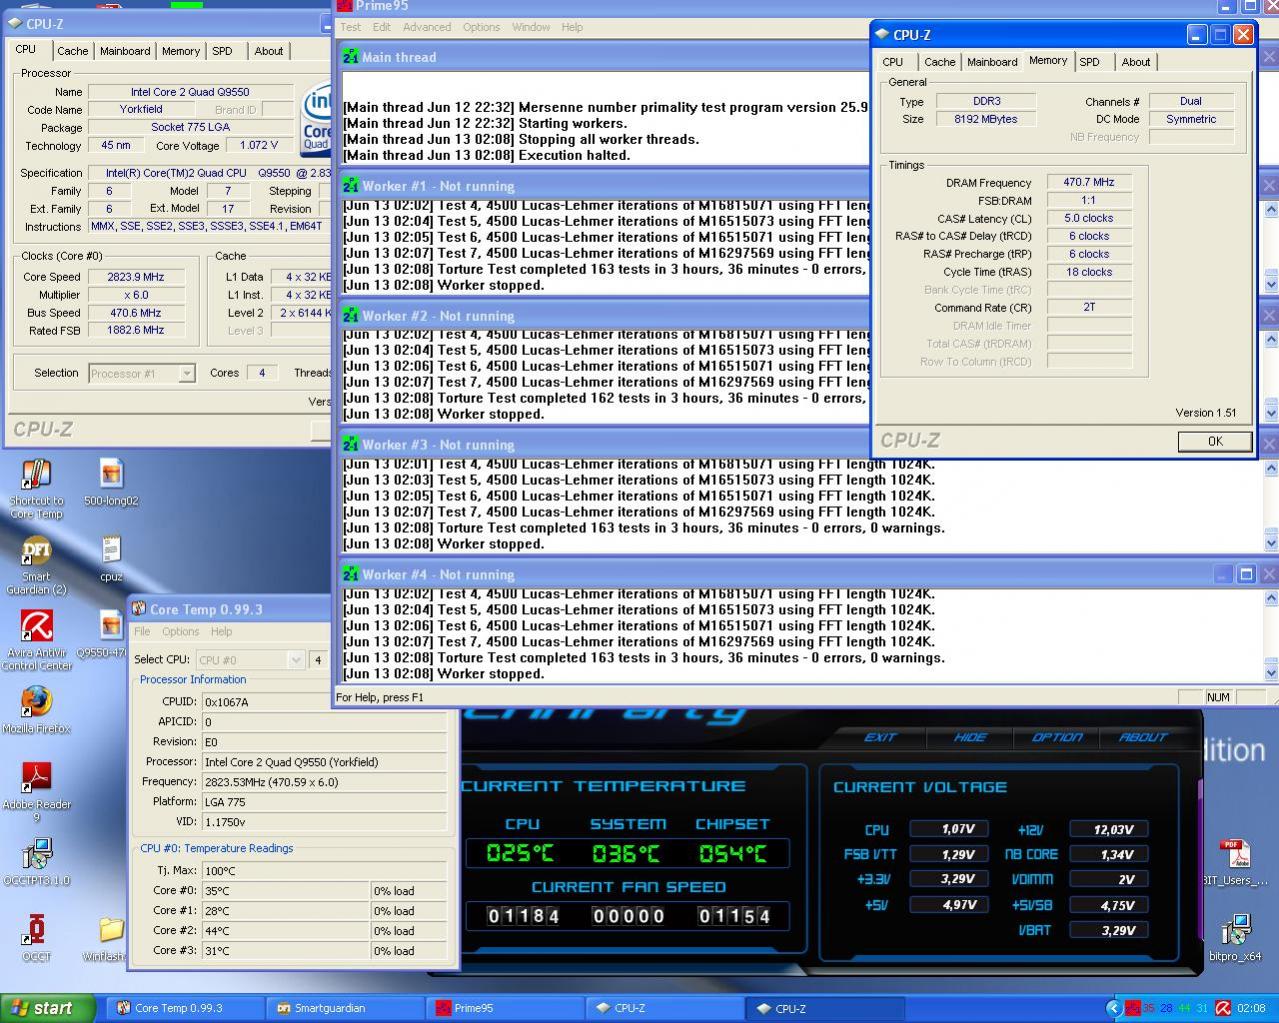
Task: Open SPD tab in left CPU-Z window
Action: point(222,51)
